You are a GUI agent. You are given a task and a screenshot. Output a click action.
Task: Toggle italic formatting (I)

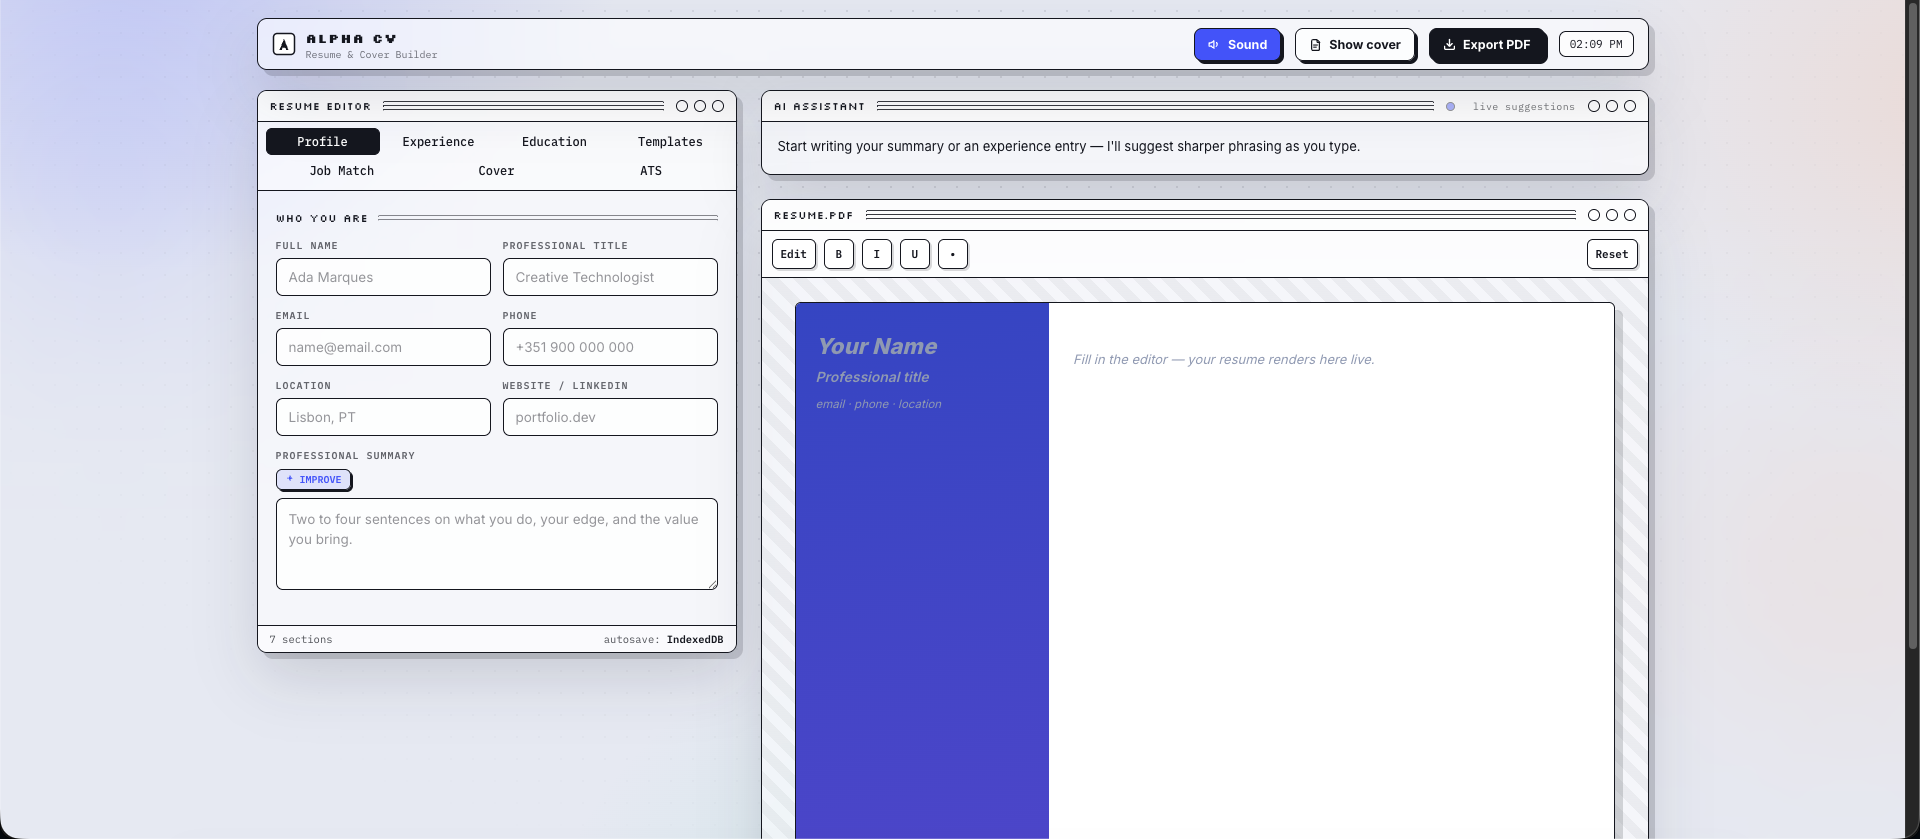877,254
